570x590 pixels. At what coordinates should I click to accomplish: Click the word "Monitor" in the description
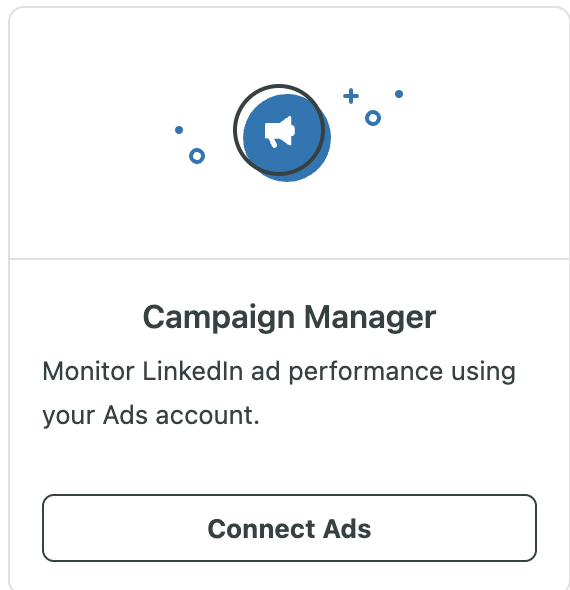(88, 371)
